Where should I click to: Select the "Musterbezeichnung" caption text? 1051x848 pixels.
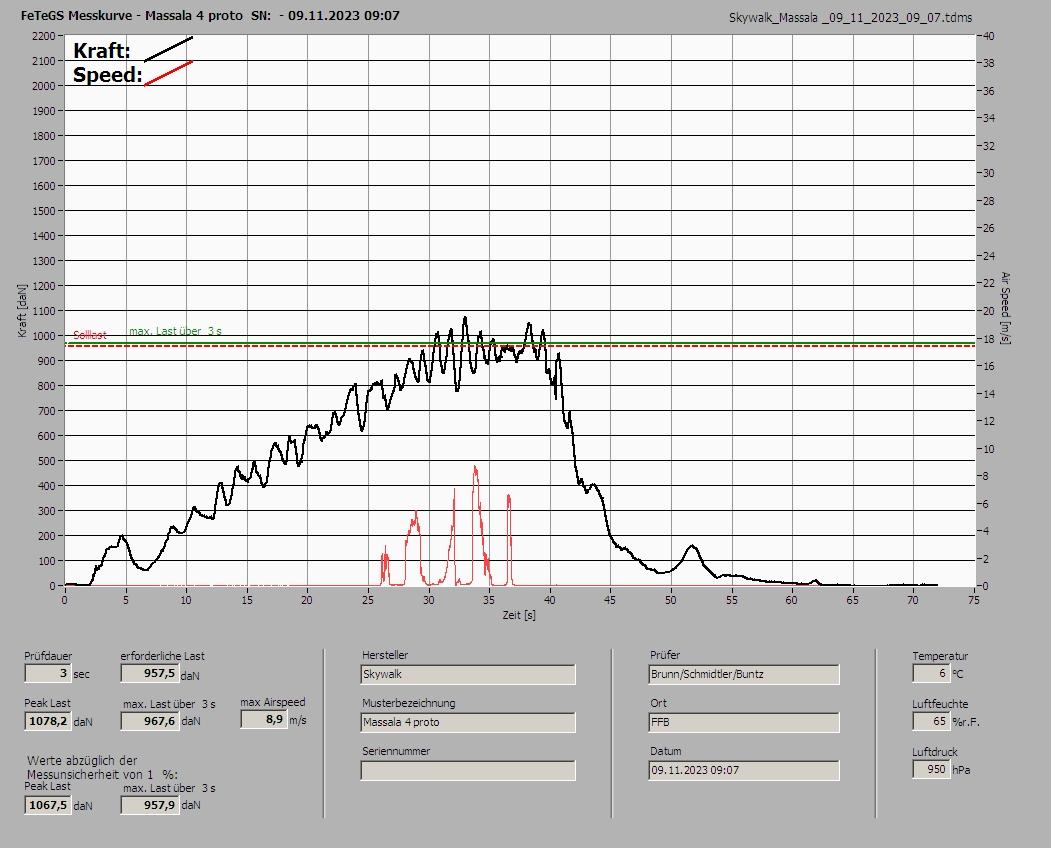(x=408, y=703)
